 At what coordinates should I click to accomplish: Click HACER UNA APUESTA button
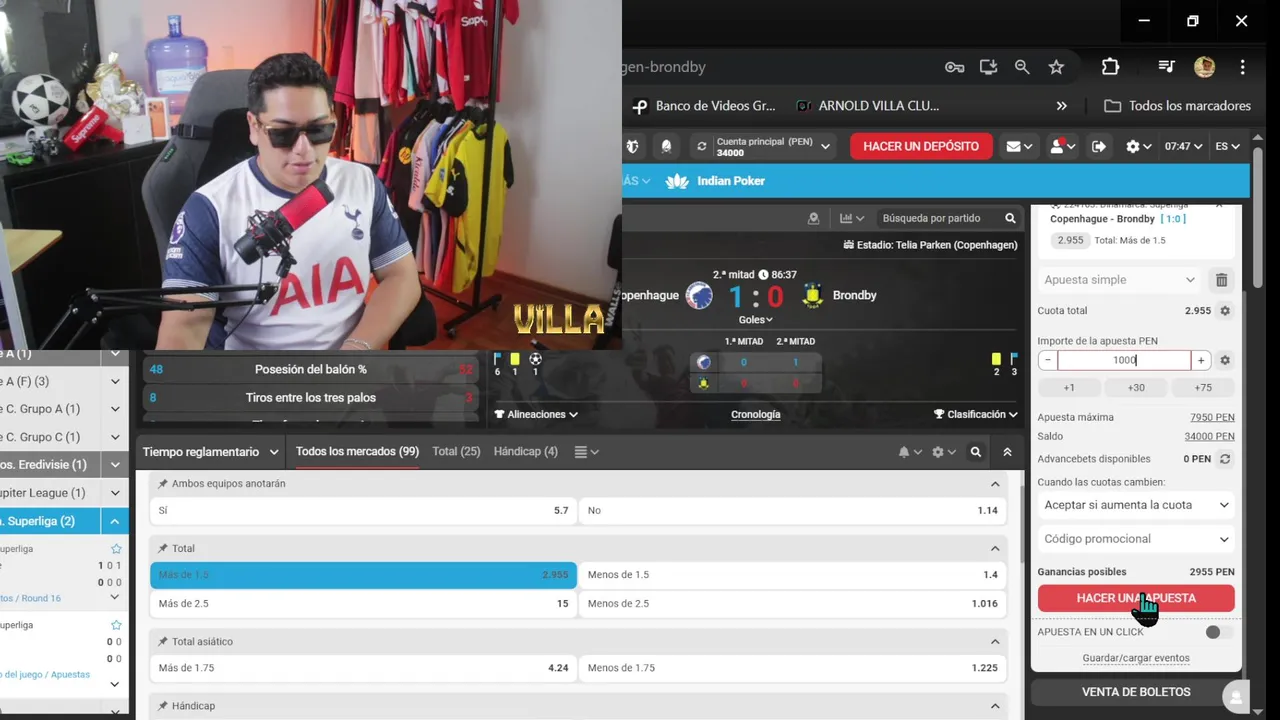click(x=1136, y=598)
